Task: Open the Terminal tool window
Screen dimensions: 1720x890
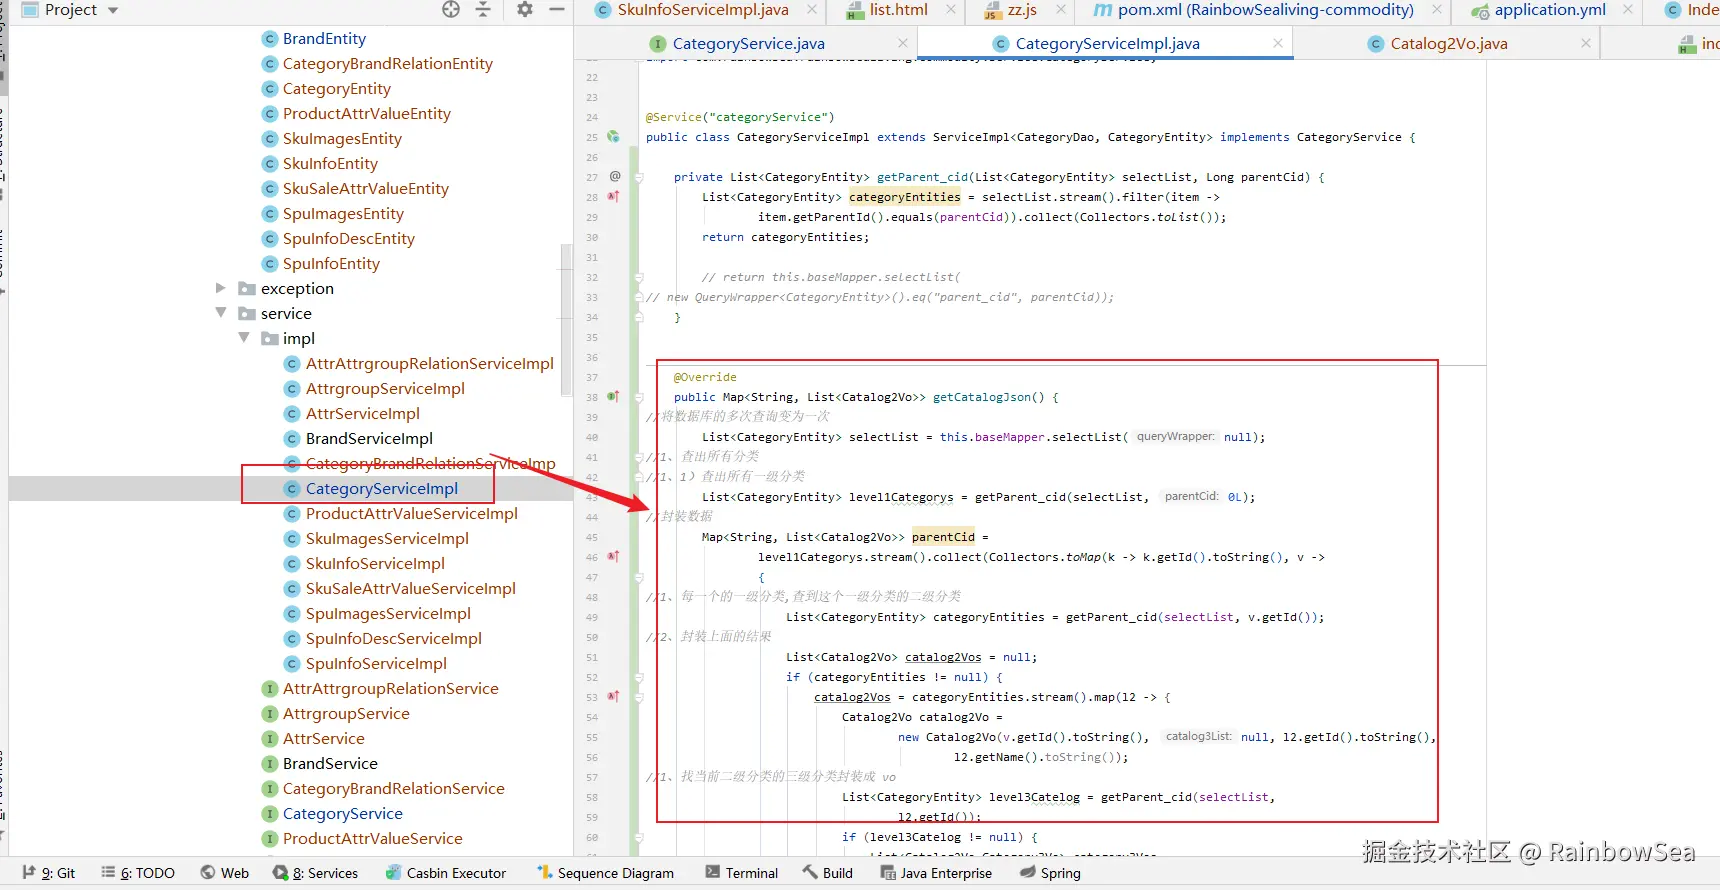Action: (741, 873)
